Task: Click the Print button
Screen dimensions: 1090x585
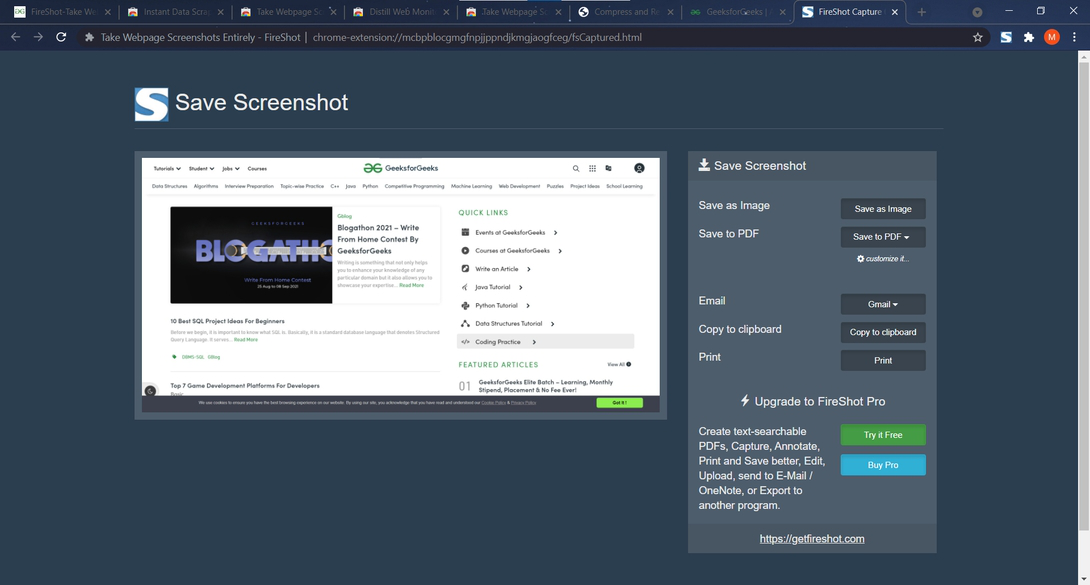Action: click(883, 361)
